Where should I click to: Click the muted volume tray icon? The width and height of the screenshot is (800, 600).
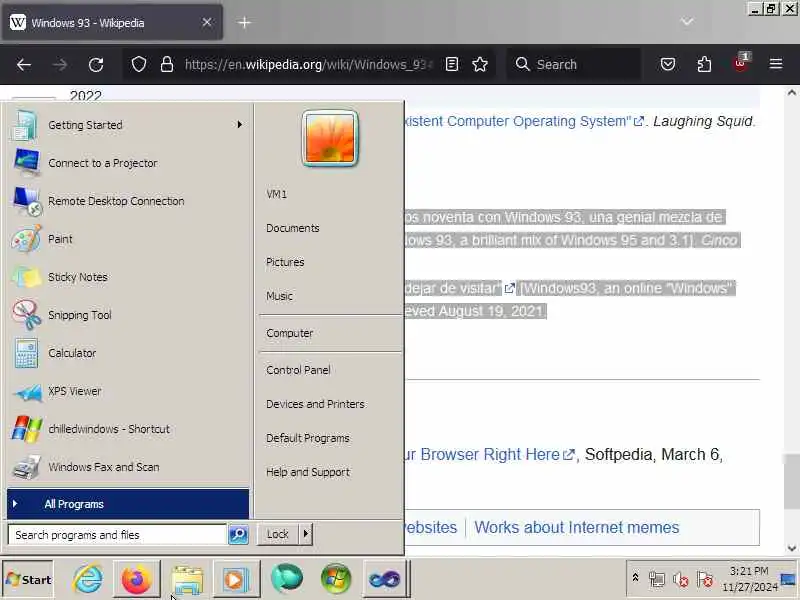click(x=680, y=579)
